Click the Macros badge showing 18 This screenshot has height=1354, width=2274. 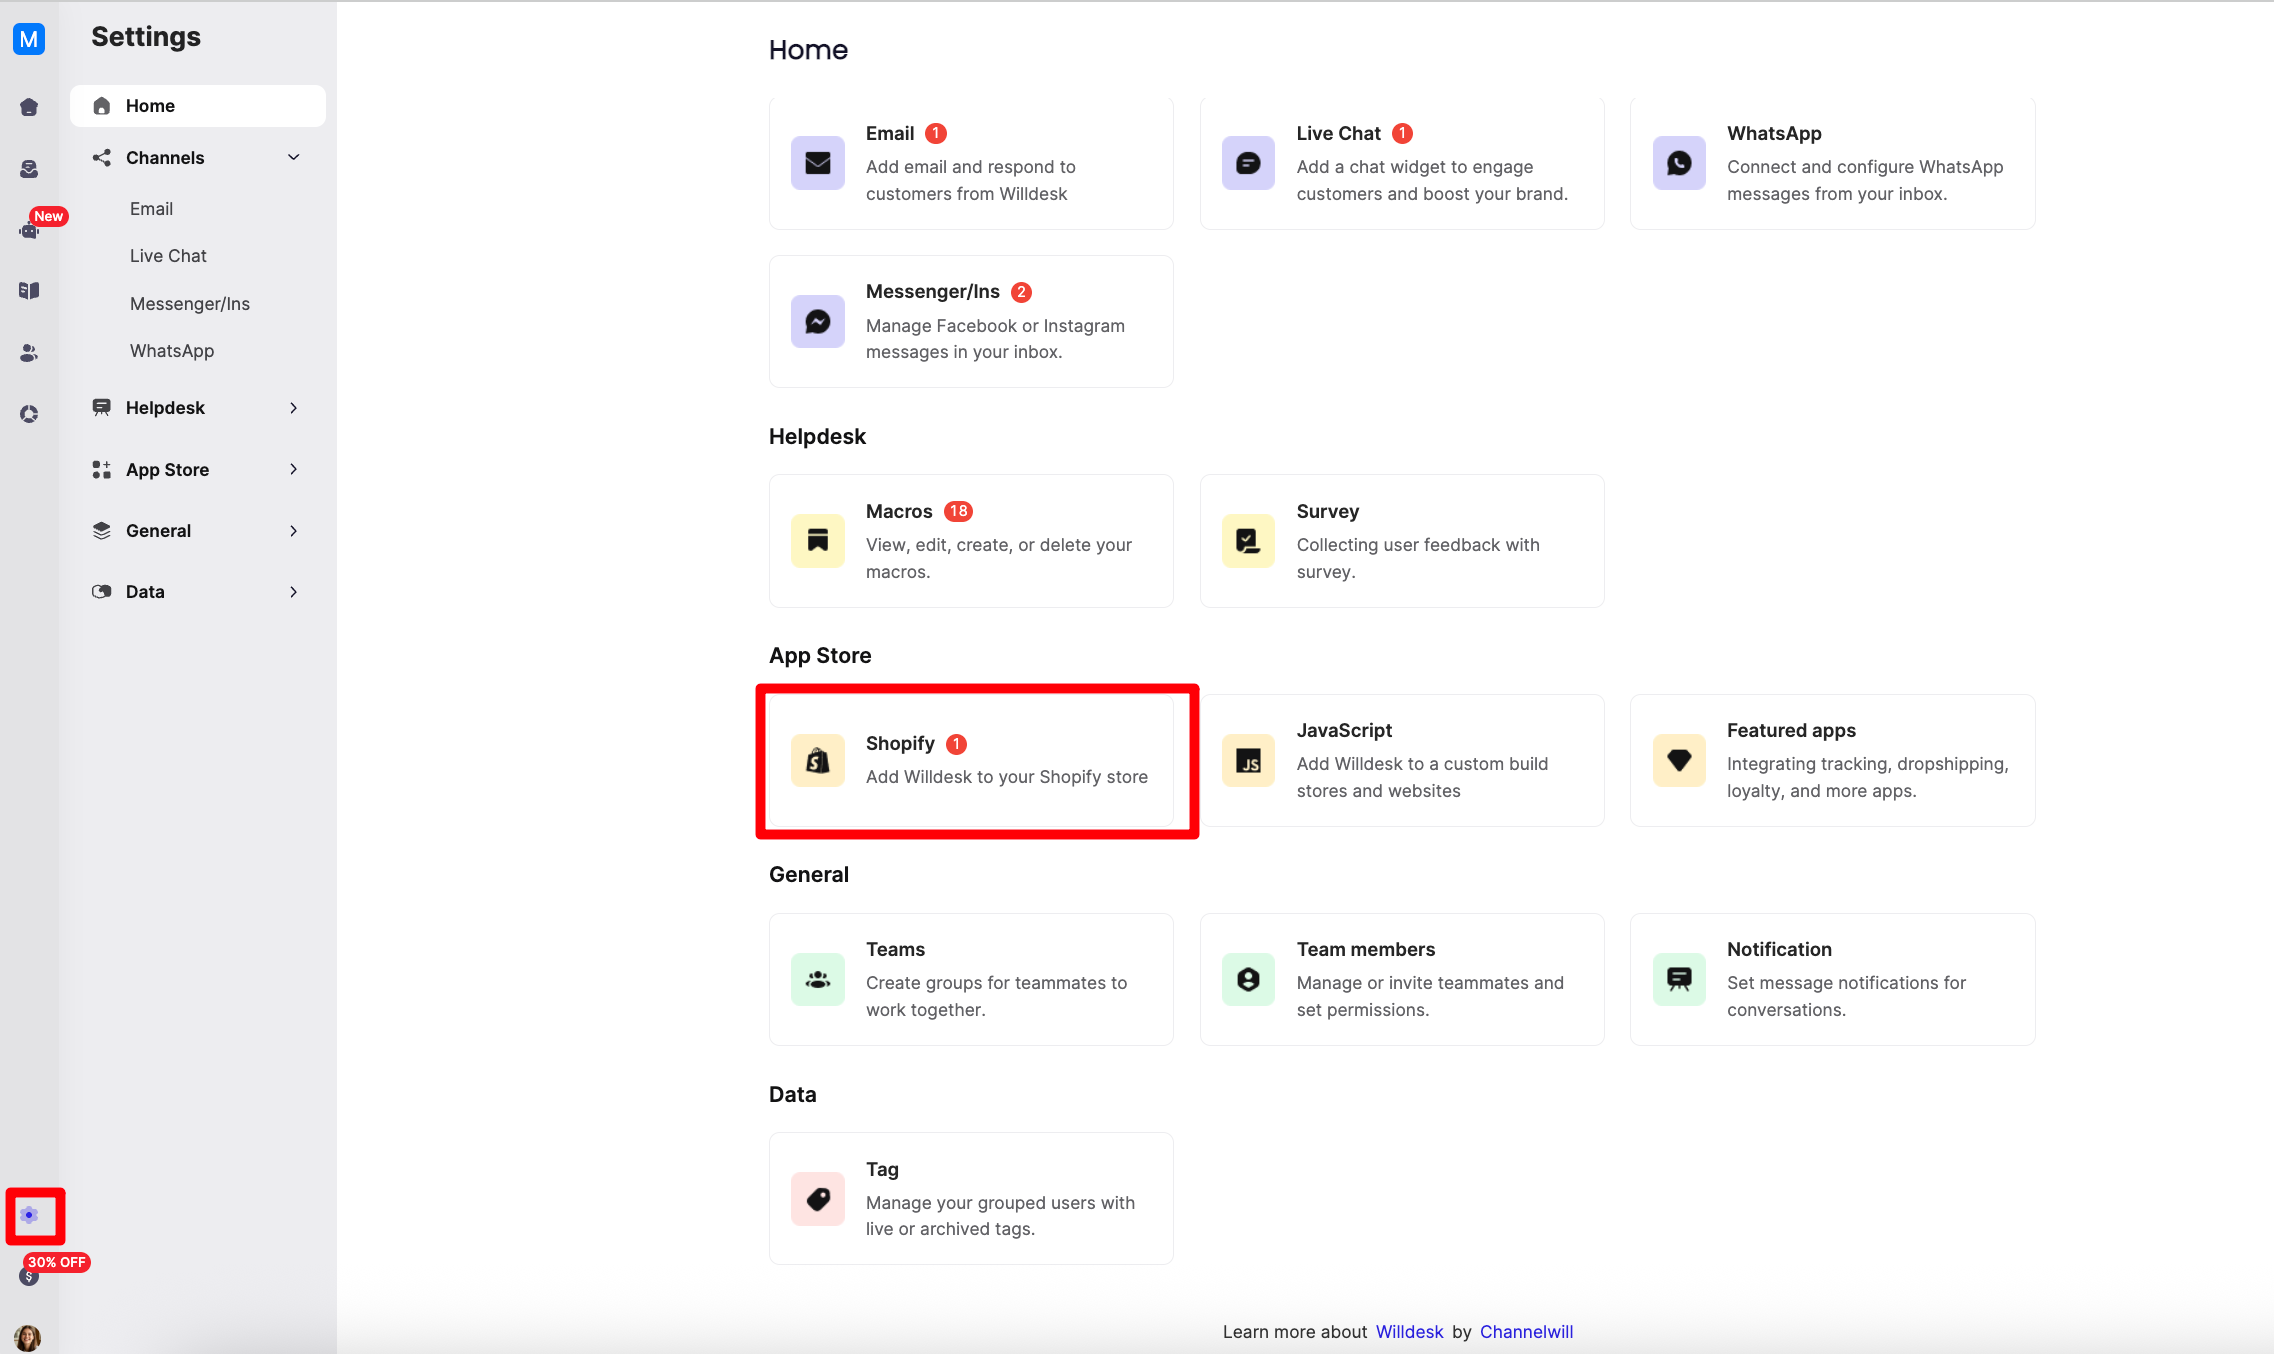pos(958,512)
